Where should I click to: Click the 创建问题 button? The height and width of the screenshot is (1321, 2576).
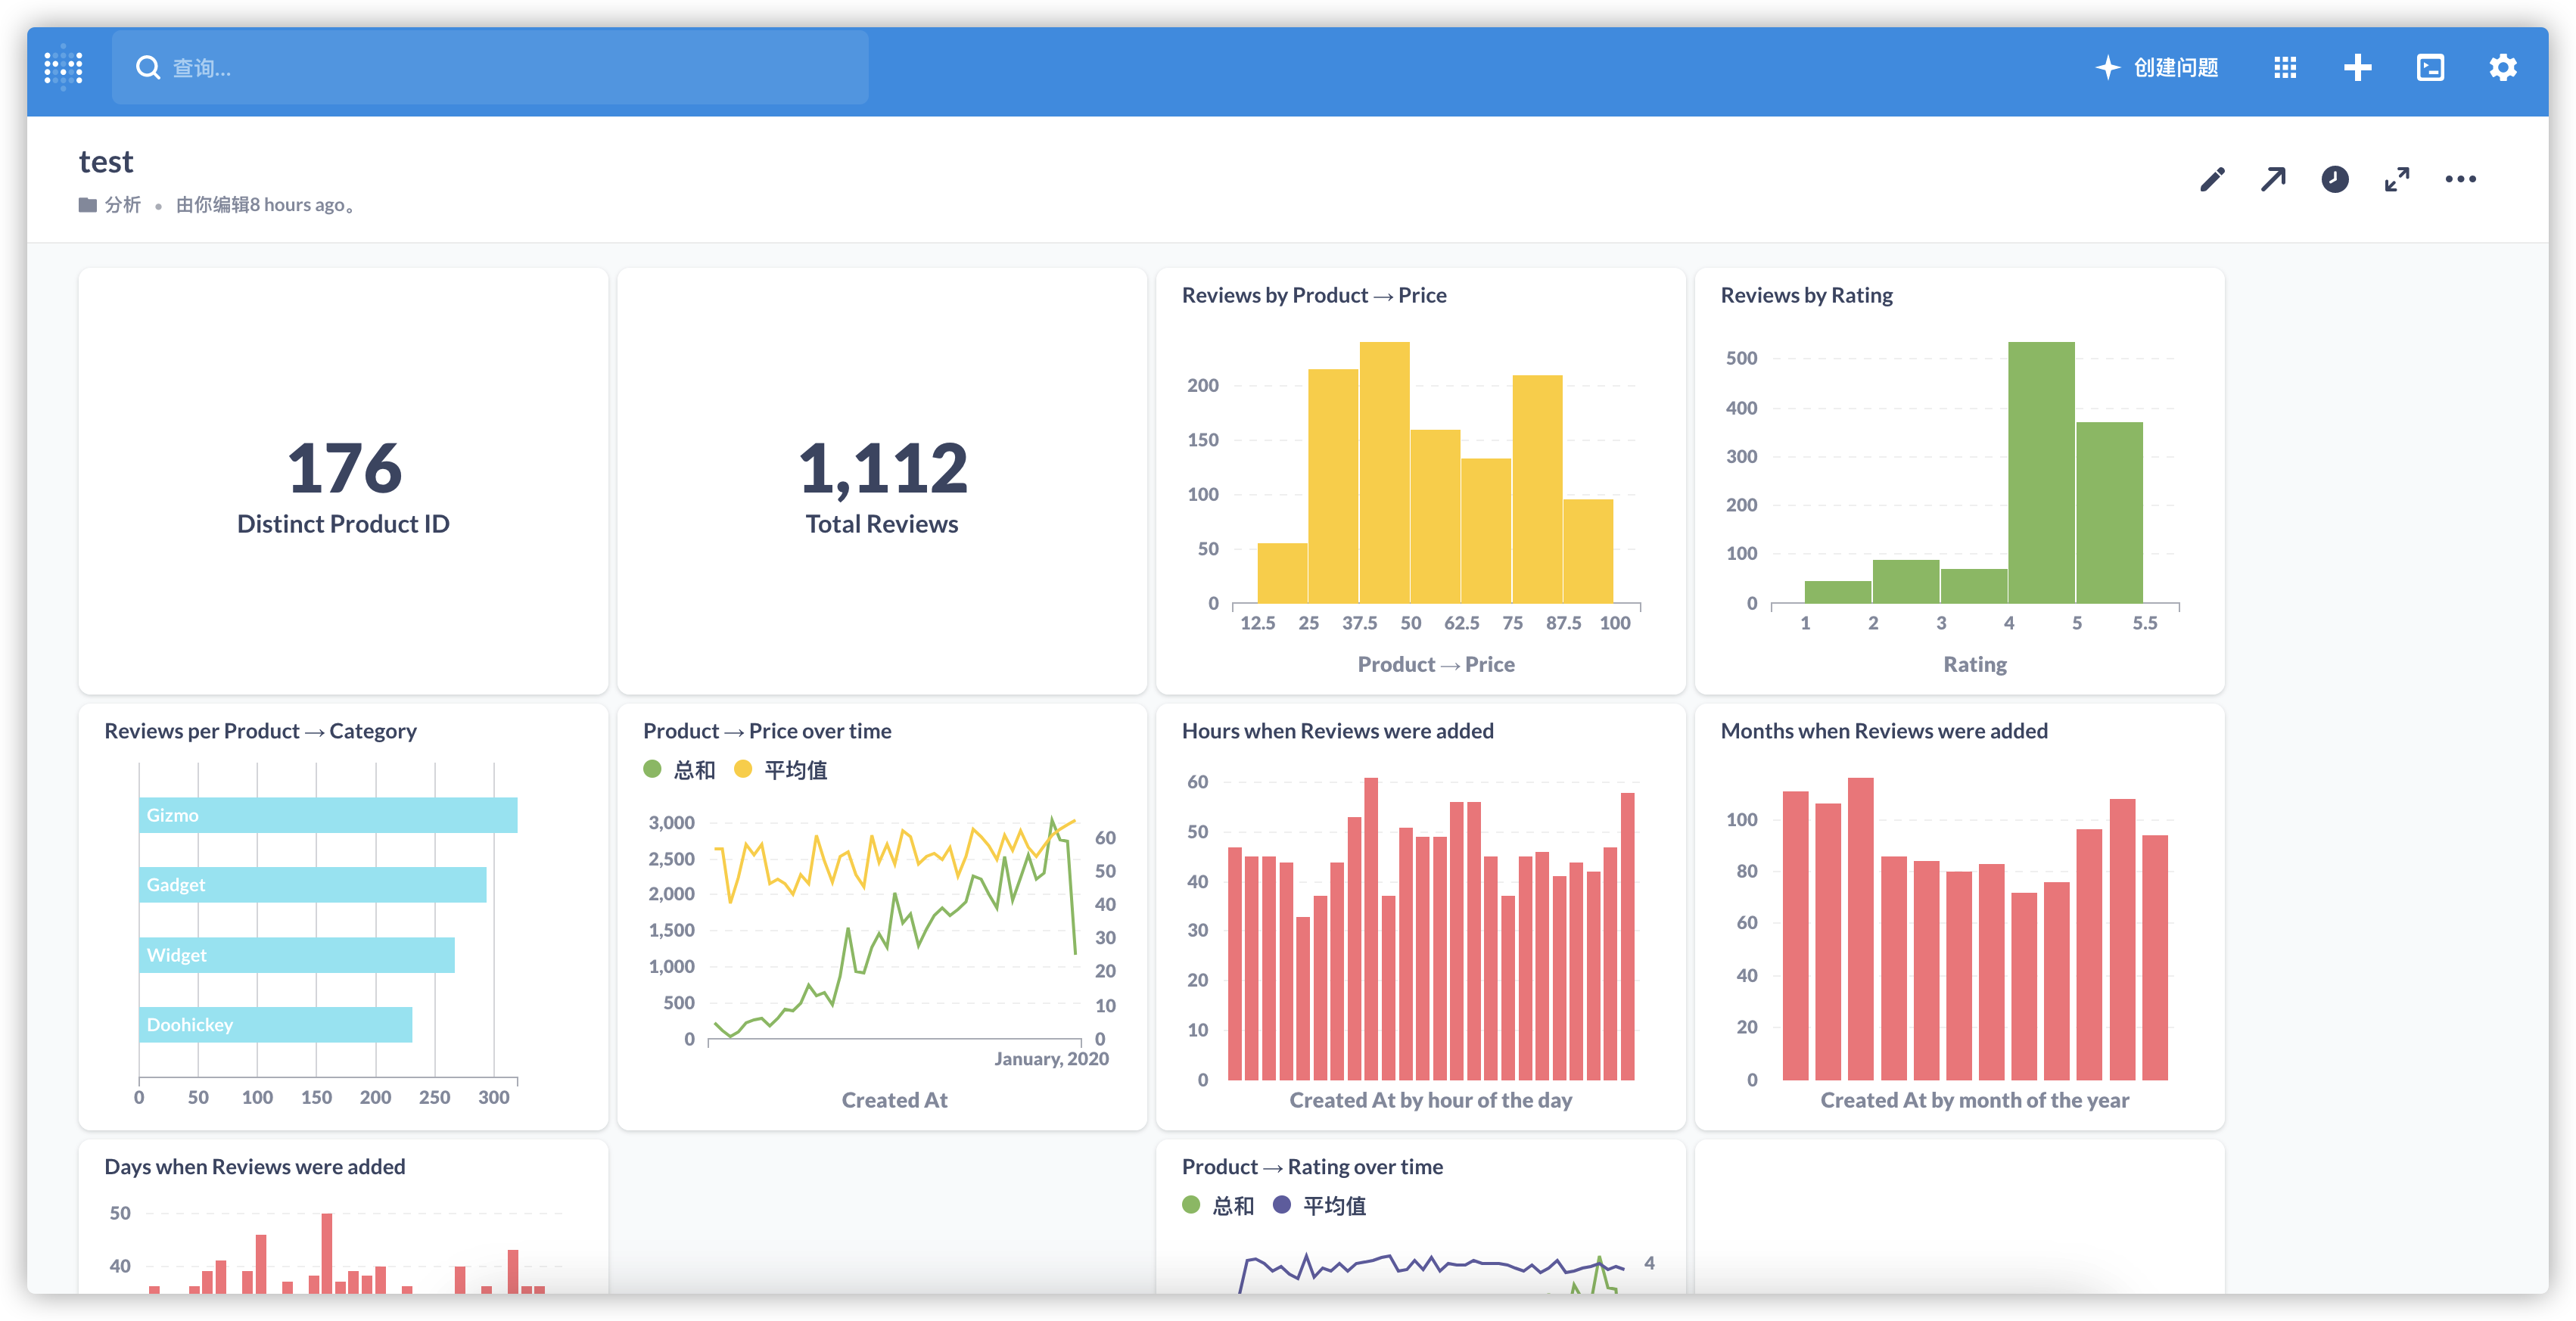pyautogui.click(x=2157, y=67)
